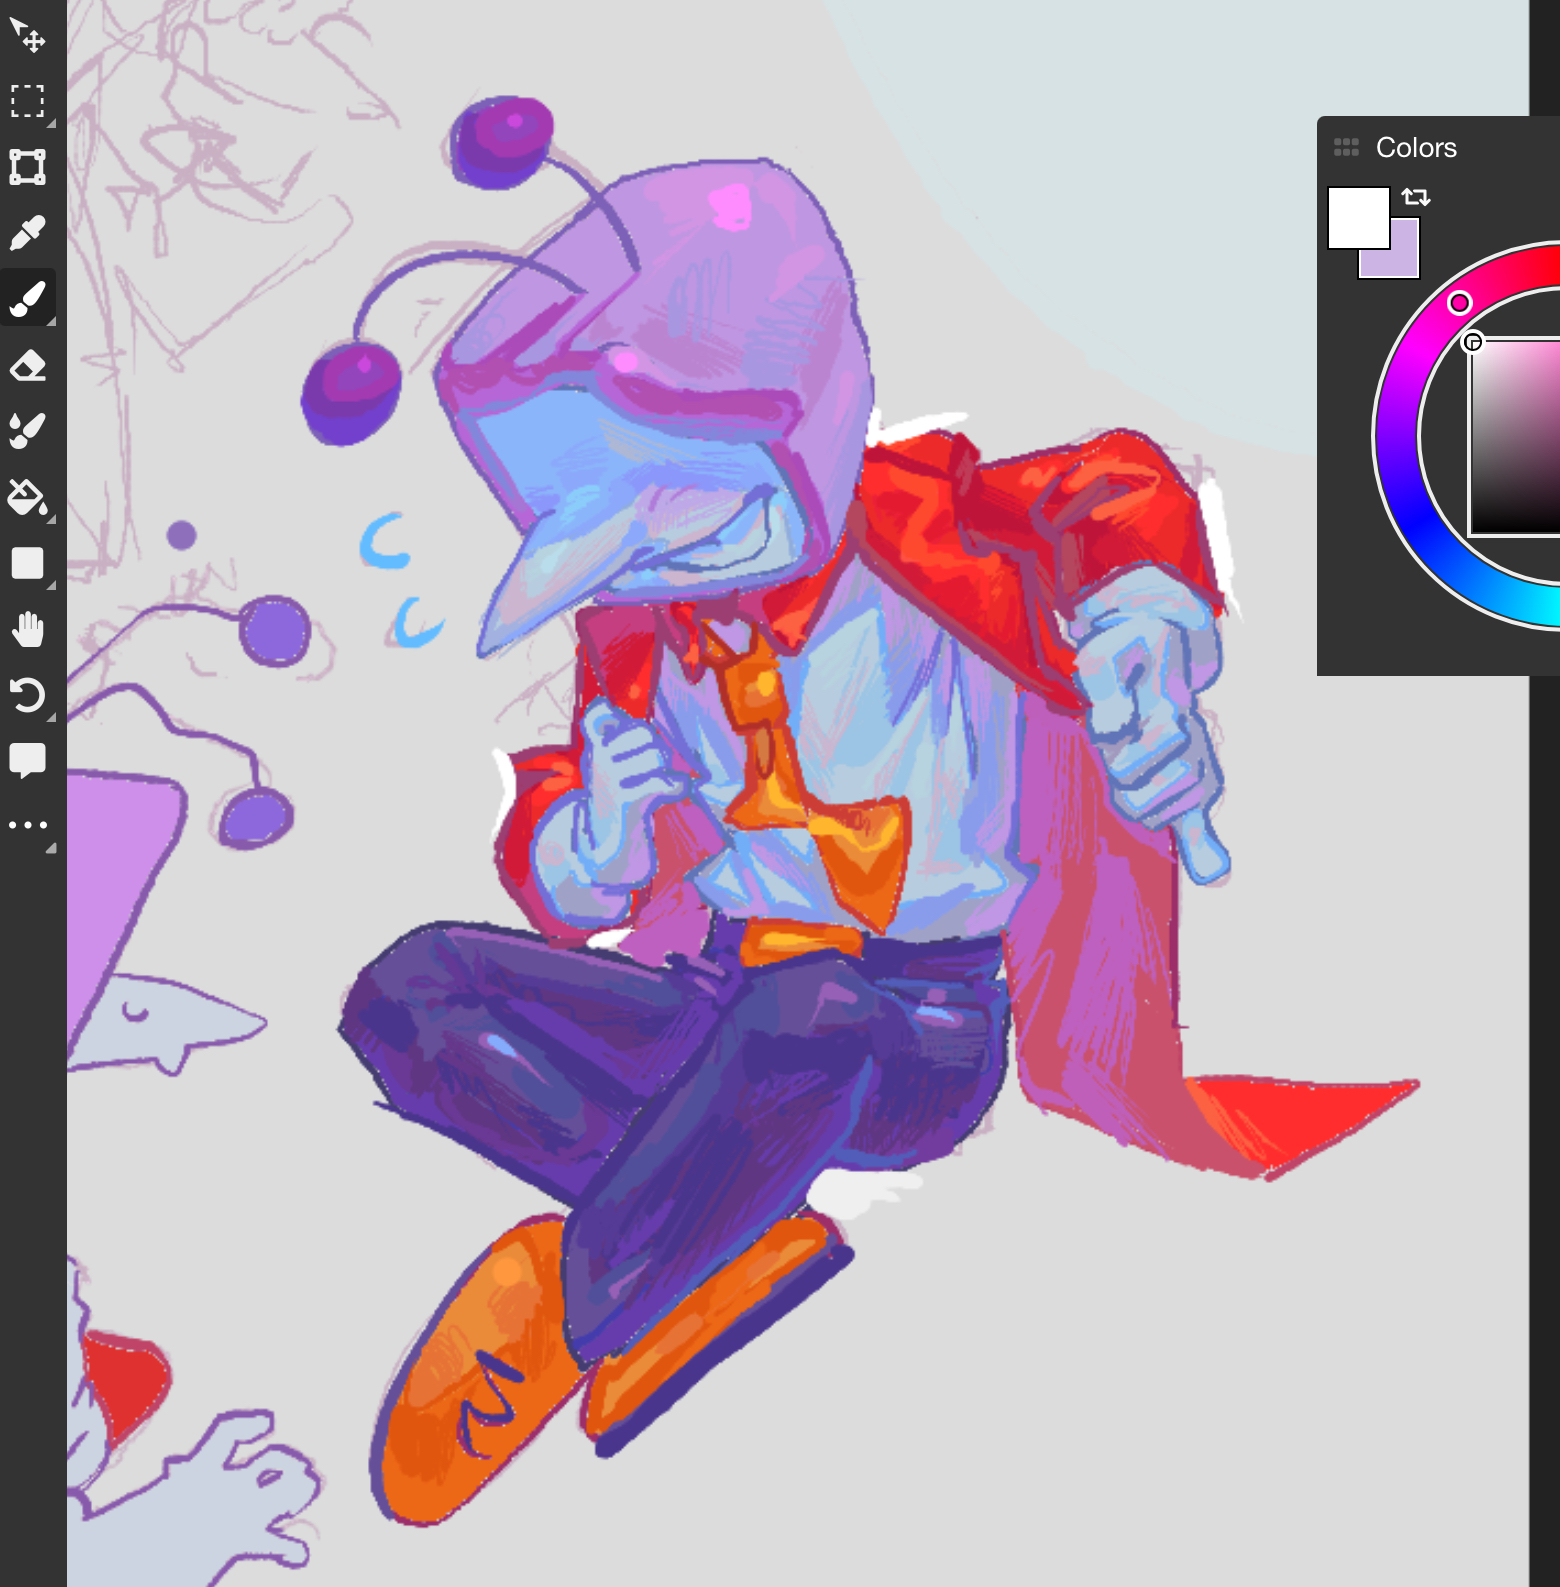Click the saturation square picker handle
Image resolution: width=1560 pixels, height=1587 pixels.
(1472, 343)
